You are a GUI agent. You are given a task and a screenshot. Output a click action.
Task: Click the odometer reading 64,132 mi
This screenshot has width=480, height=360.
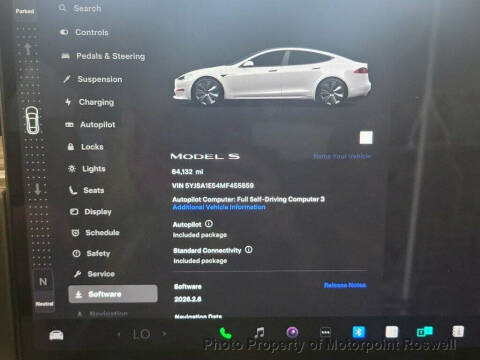[x=187, y=172]
